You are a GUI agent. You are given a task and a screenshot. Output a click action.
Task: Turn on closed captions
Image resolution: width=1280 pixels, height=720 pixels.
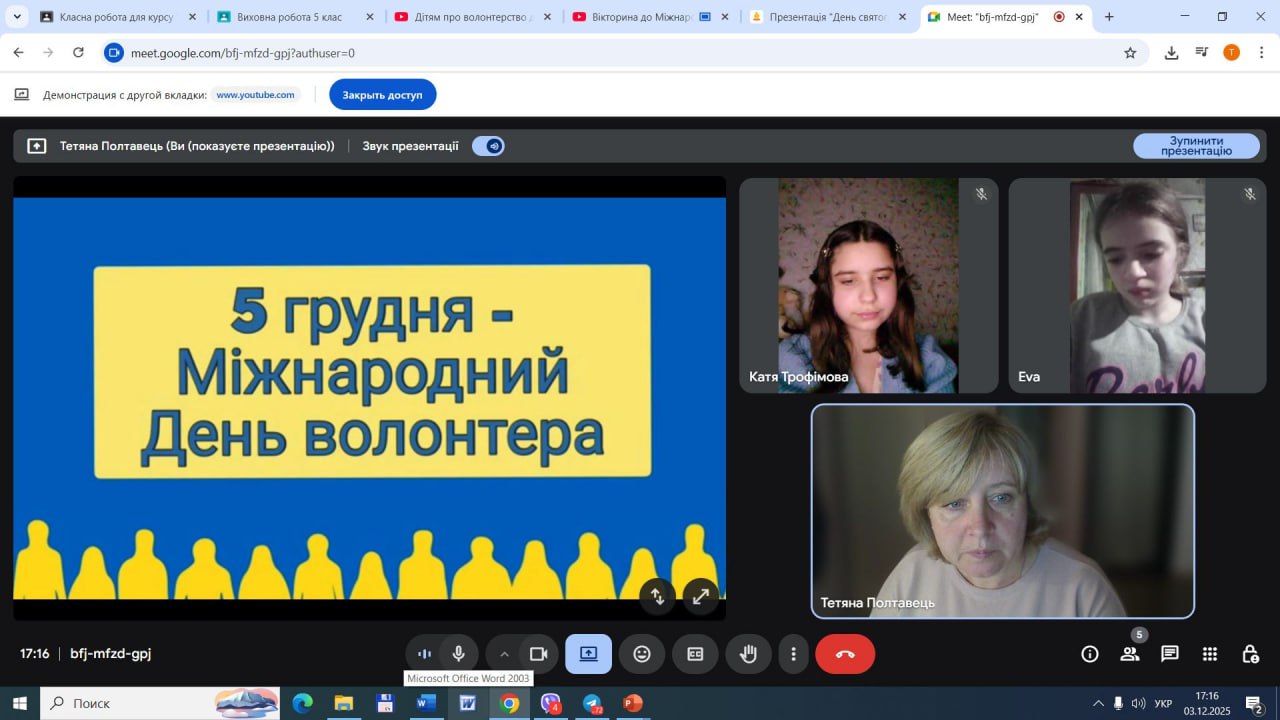pyautogui.click(x=695, y=654)
